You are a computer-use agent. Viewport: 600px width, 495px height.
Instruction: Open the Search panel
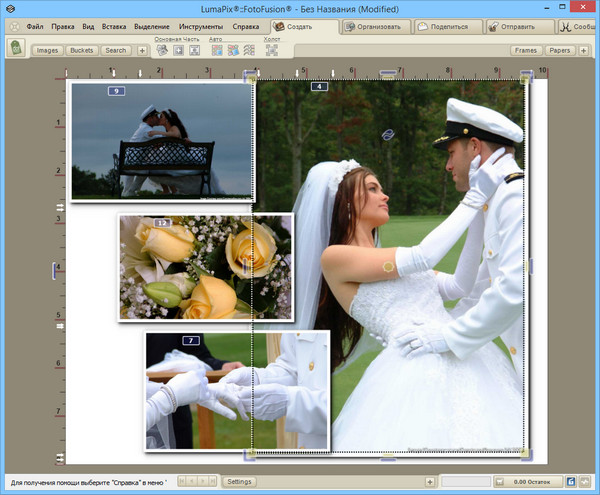click(116, 50)
